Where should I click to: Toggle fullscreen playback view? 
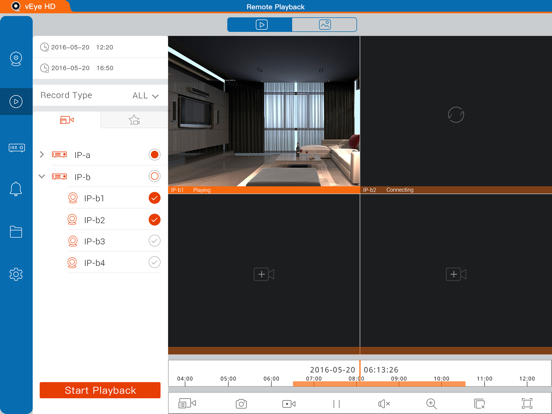(527, 403)
